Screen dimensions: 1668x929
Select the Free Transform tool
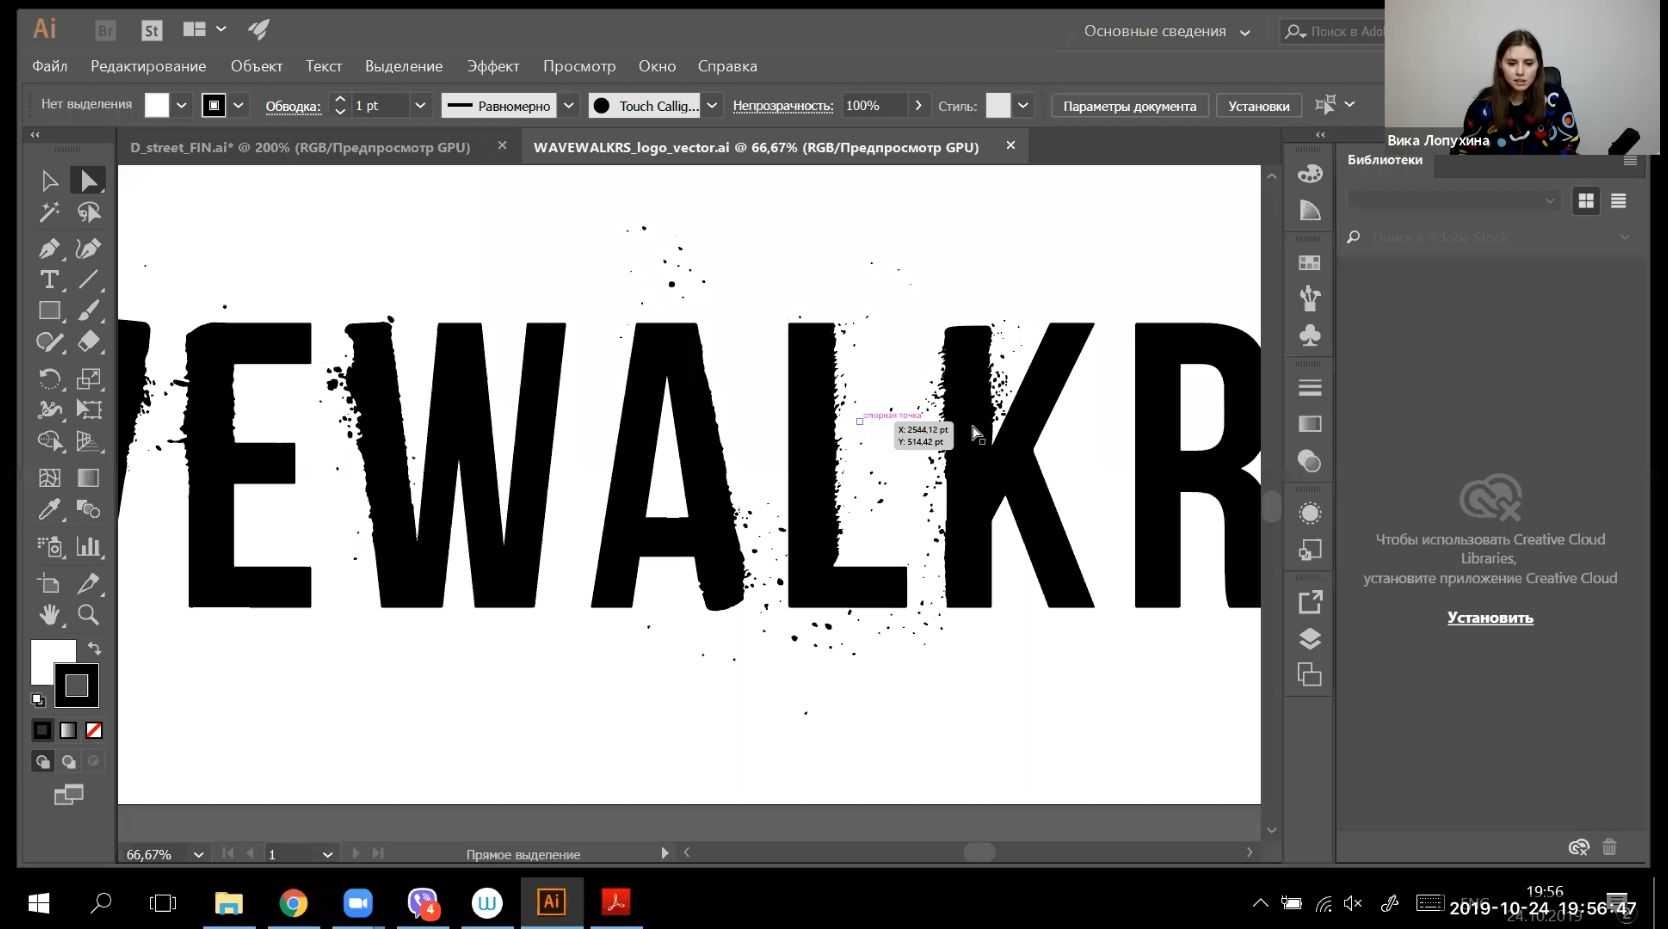click(88, 409)
